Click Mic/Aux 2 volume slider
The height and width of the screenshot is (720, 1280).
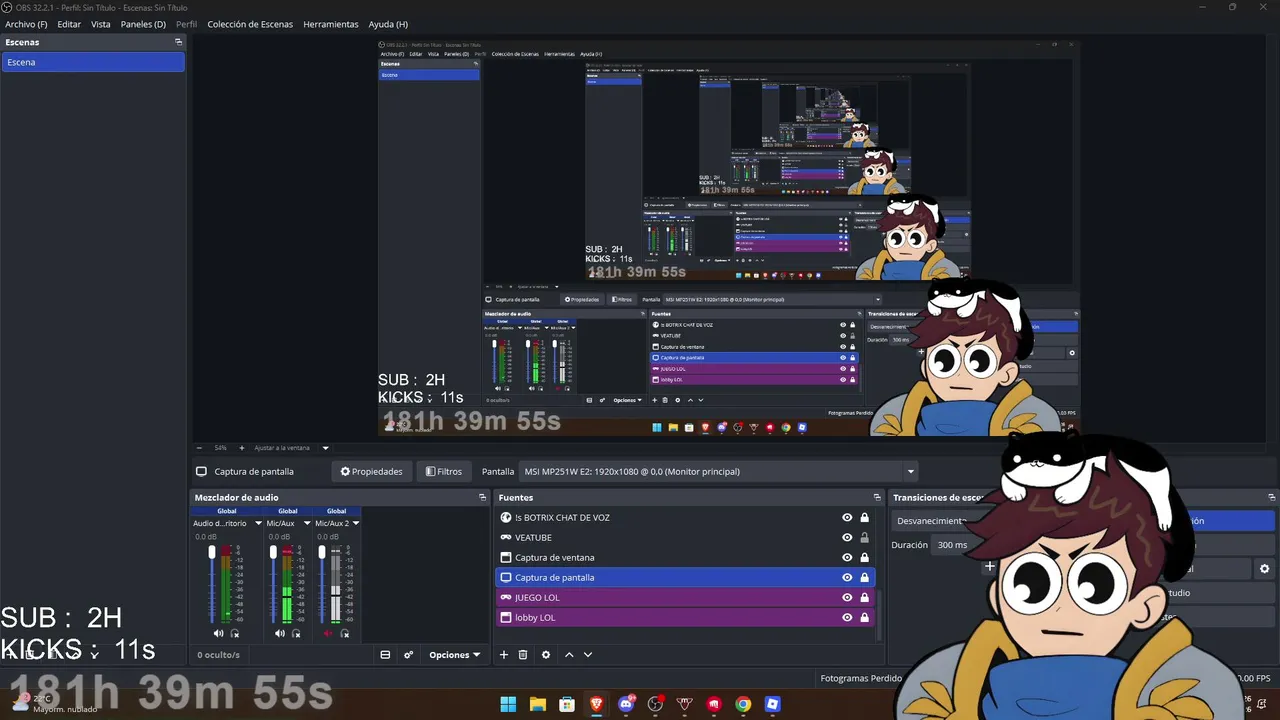[x=322, y=584]
